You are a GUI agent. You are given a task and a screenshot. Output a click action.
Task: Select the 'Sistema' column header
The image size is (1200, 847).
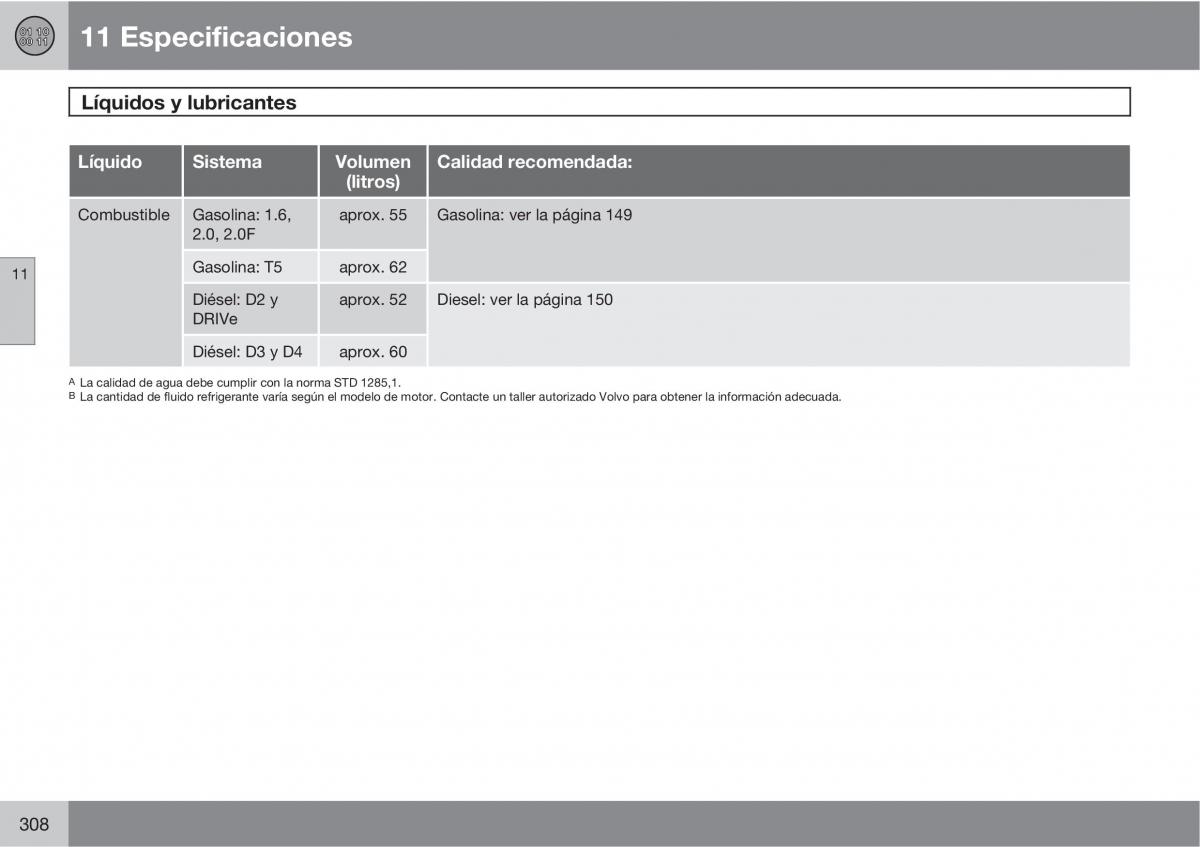[x=227, y=162]
